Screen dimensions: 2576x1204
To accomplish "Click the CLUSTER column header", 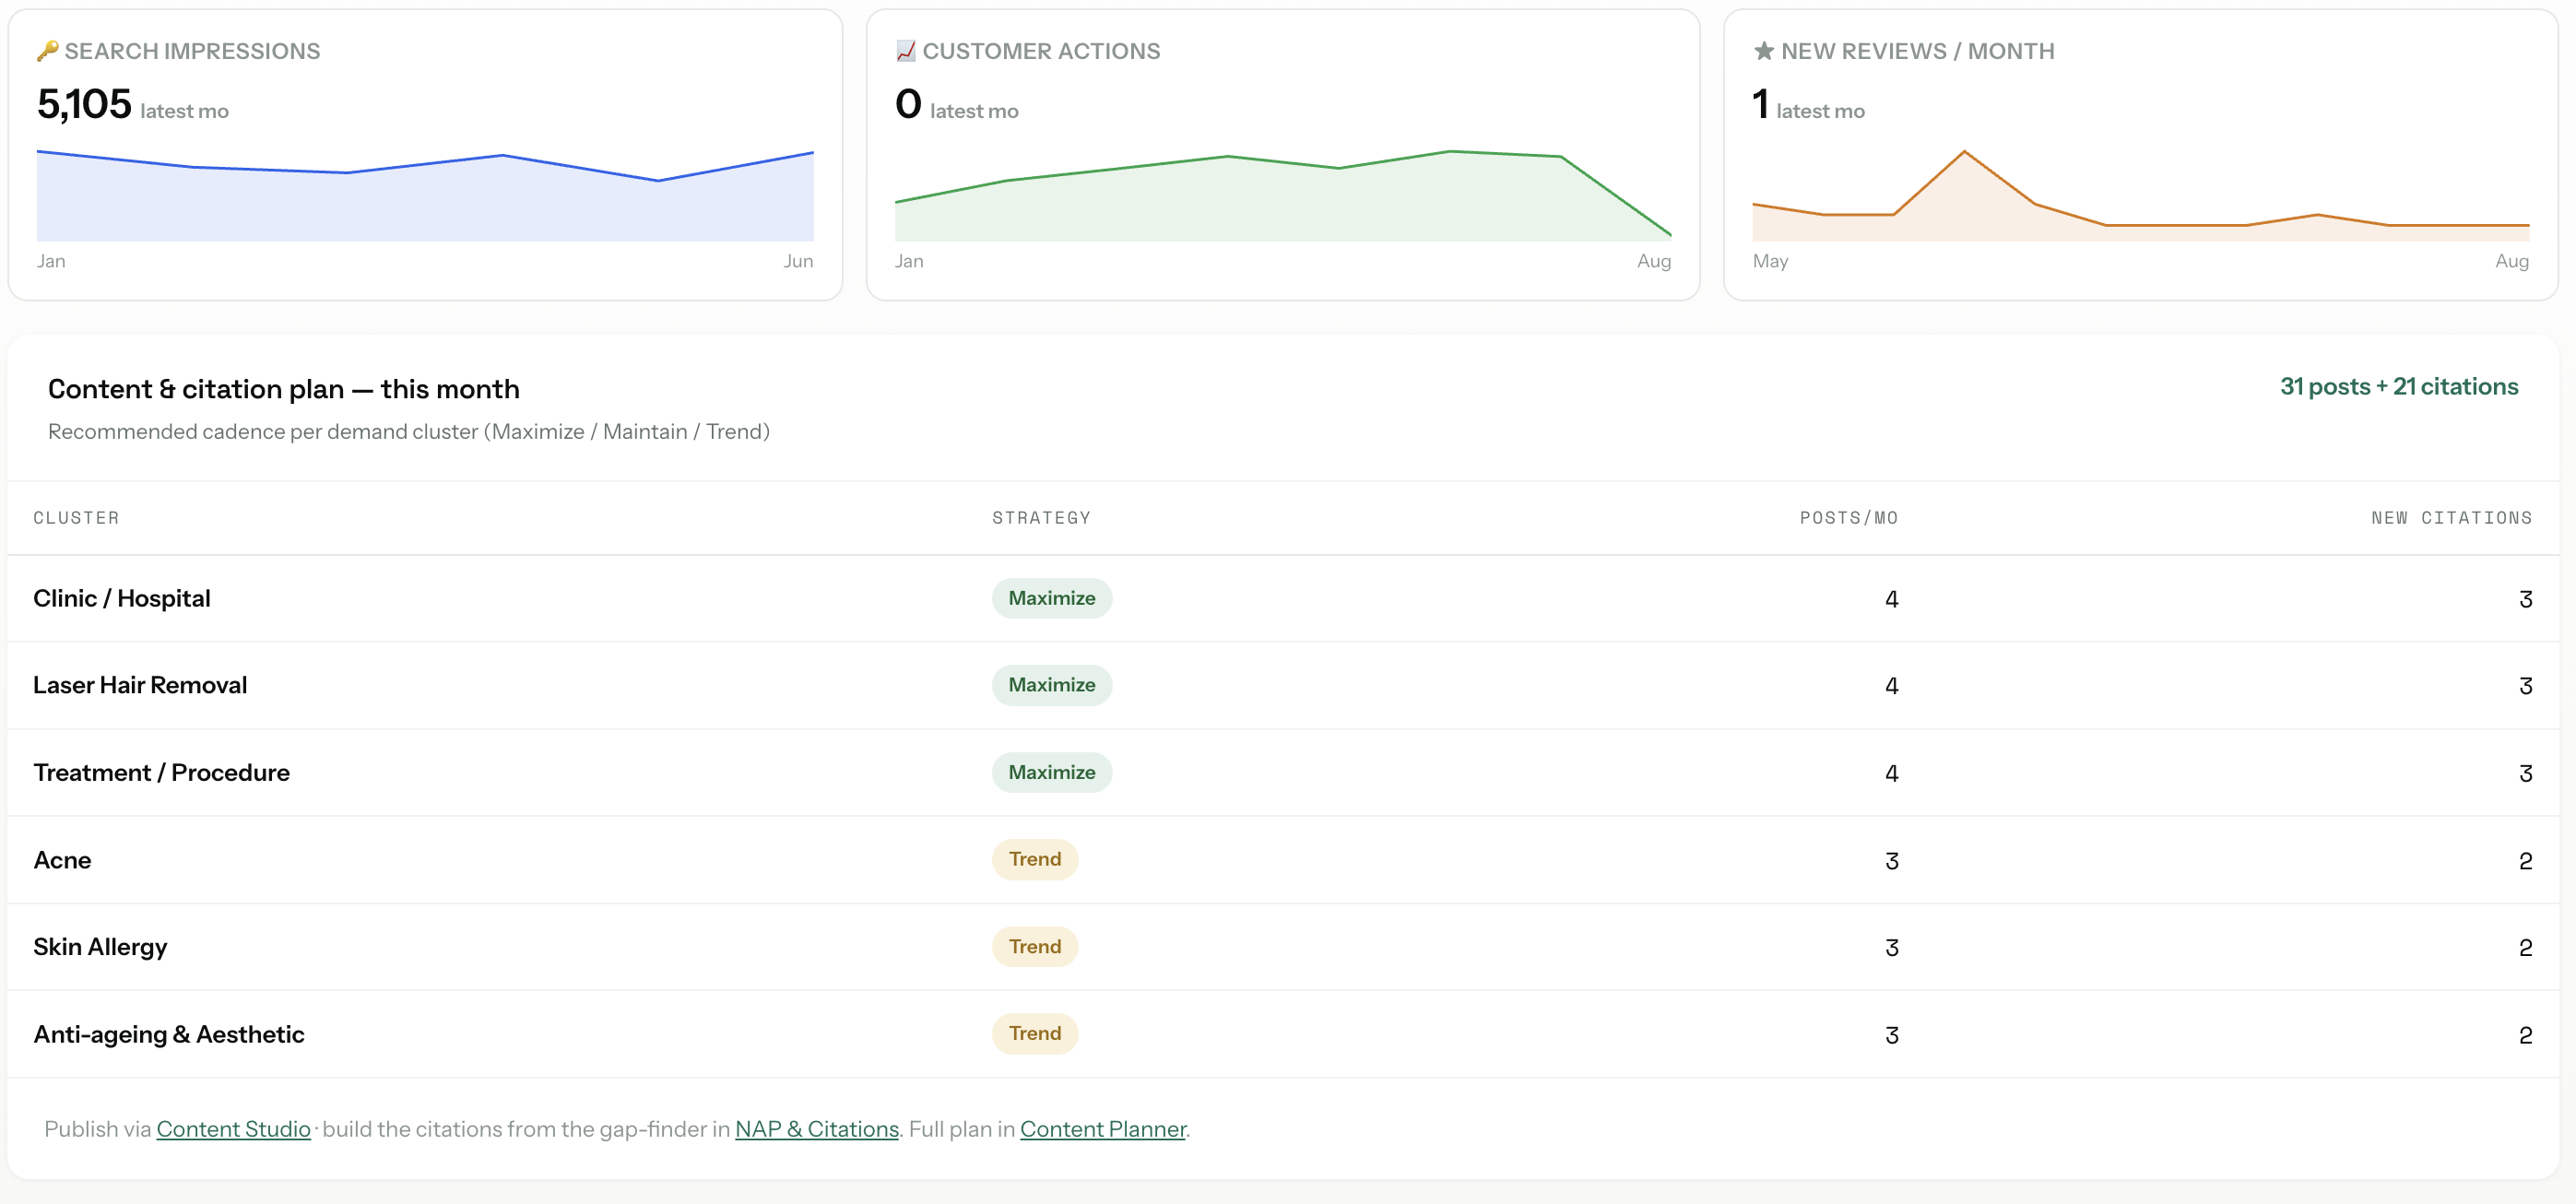I will pyautogui.click(x=76, y=518).
